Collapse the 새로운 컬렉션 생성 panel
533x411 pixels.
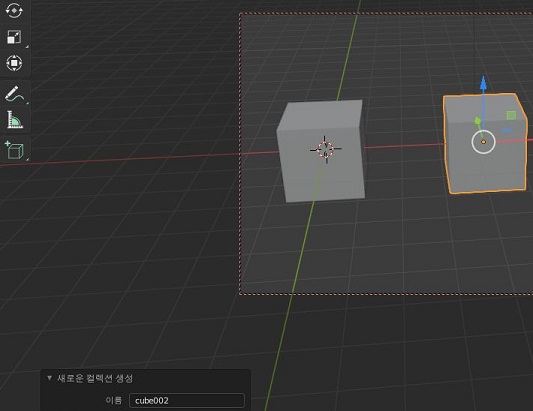(49, 378)
